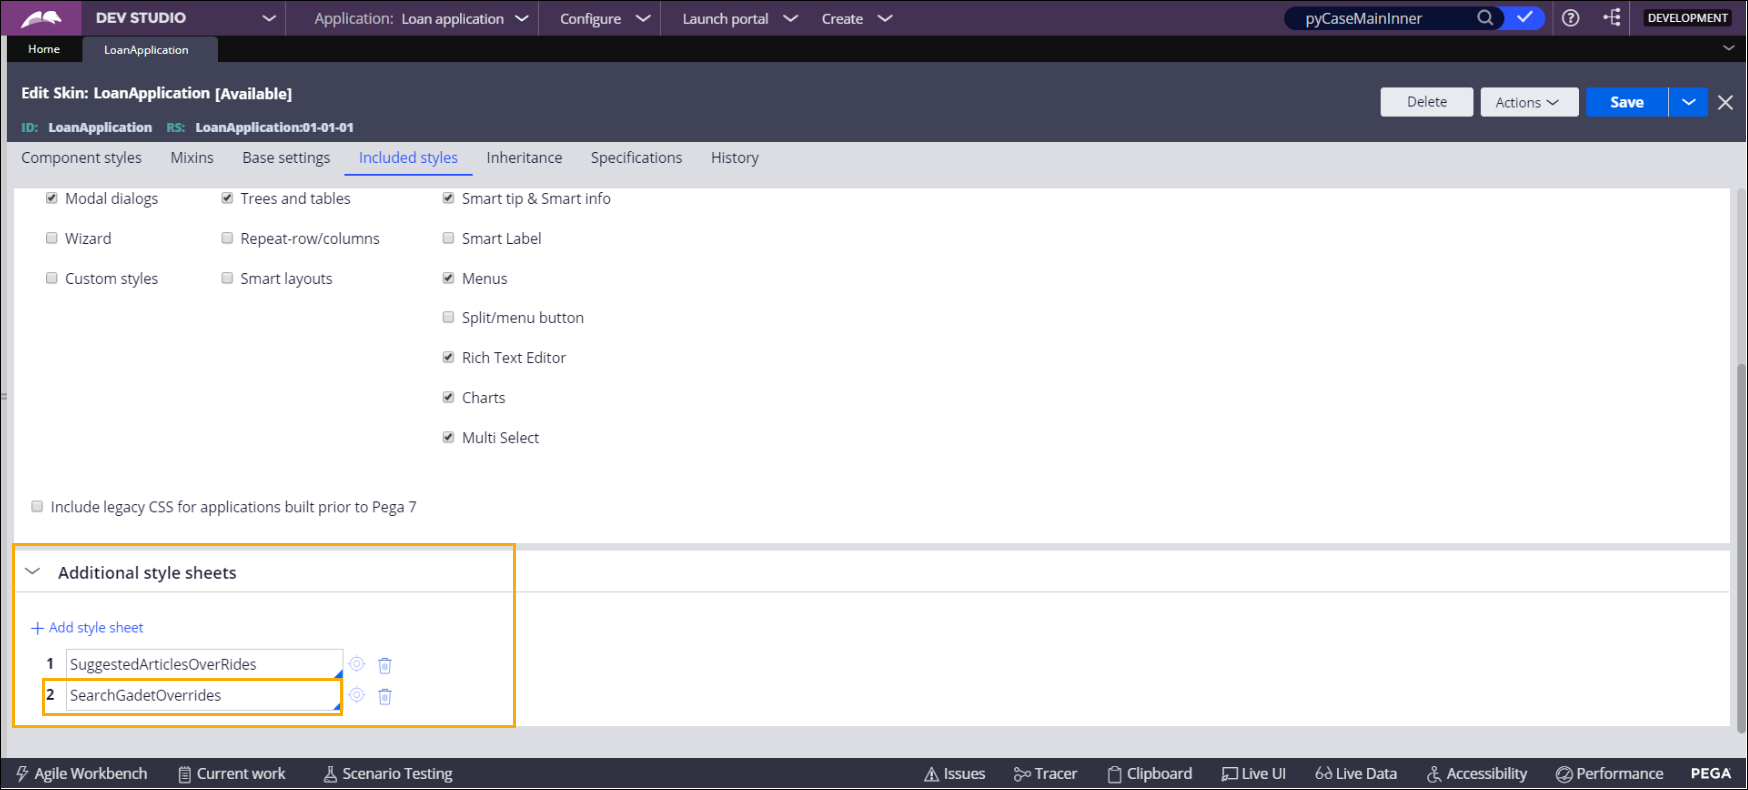Image resolution: width=1748 pixels, height=790 pixels.
Task: Click the SearchGadetOverrides input field
Action: tap(200, 696)
